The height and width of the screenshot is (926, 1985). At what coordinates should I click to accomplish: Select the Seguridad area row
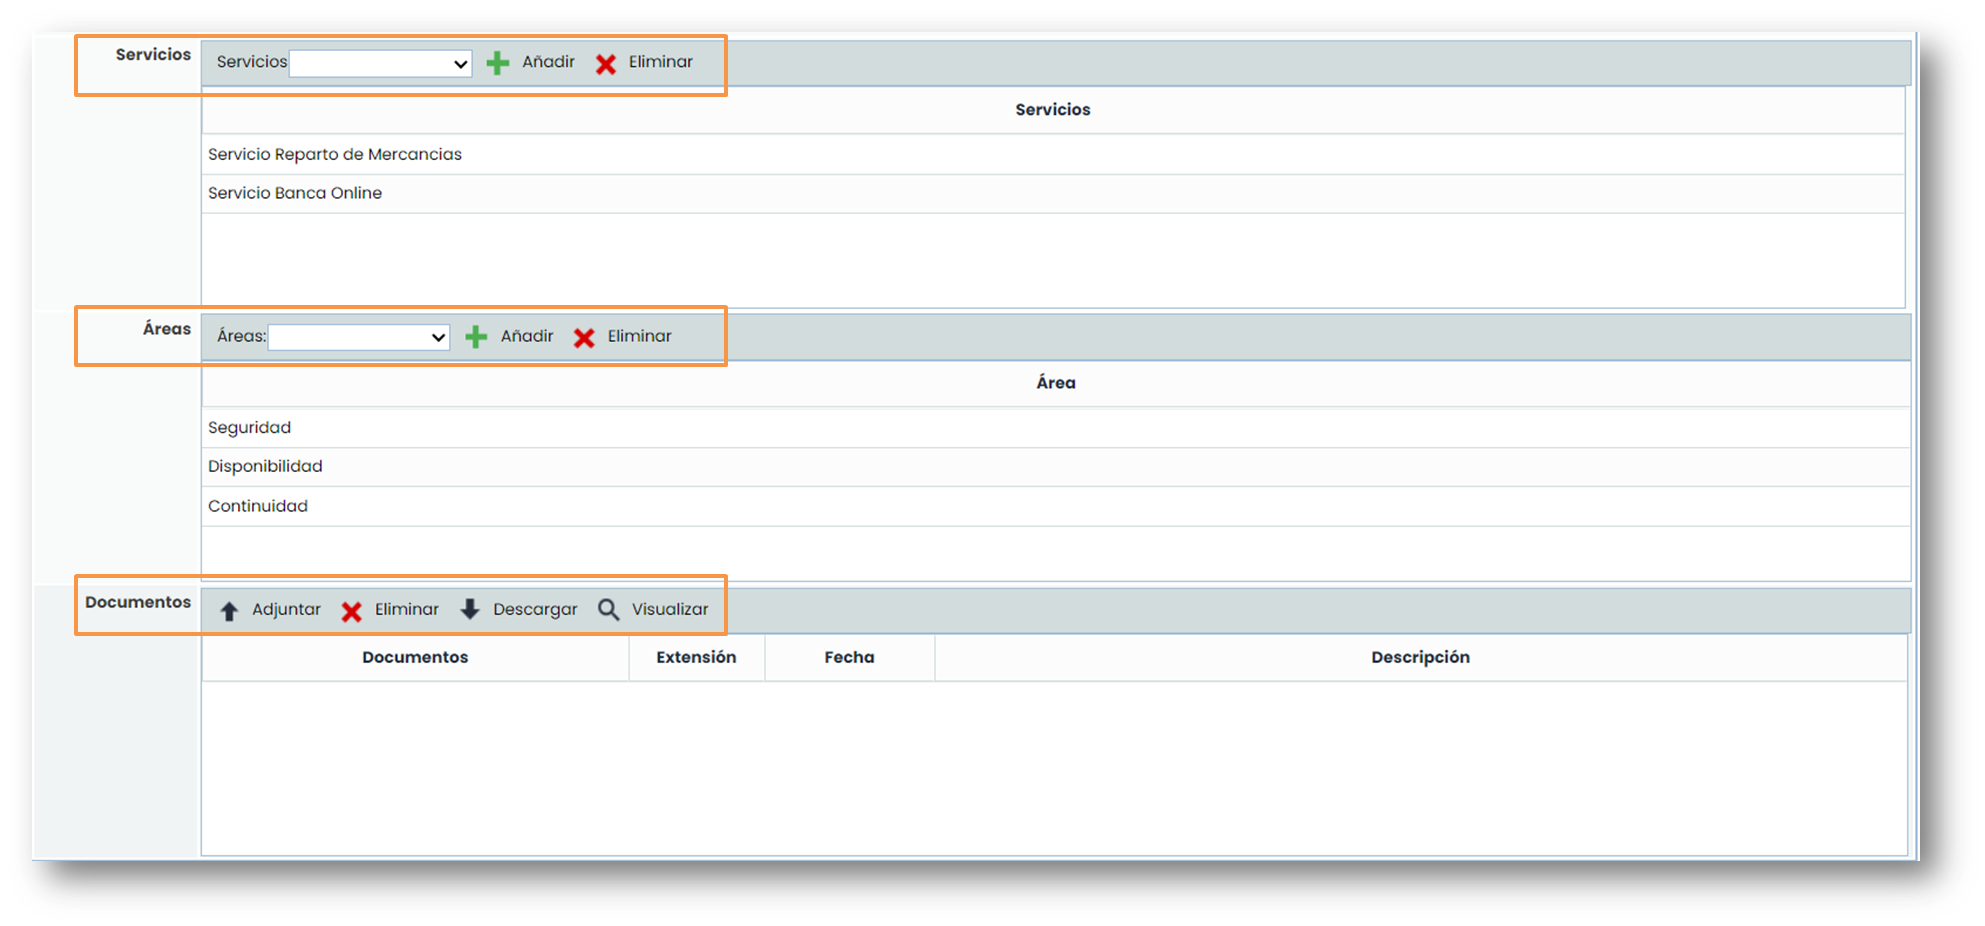pyautogui.click(x=250, y=428)
